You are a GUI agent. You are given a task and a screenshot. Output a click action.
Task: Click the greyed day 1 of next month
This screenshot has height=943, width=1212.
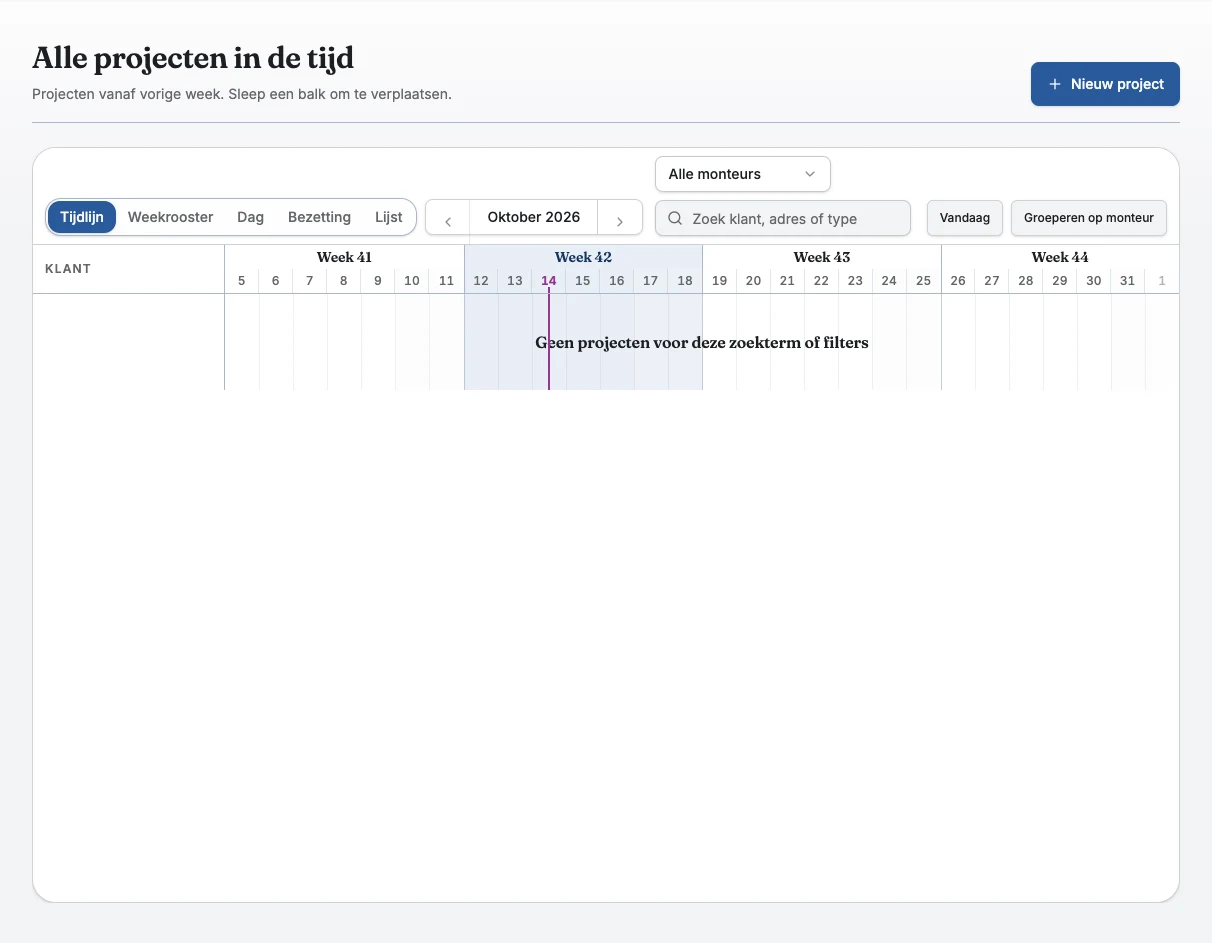pos(1162,281)
